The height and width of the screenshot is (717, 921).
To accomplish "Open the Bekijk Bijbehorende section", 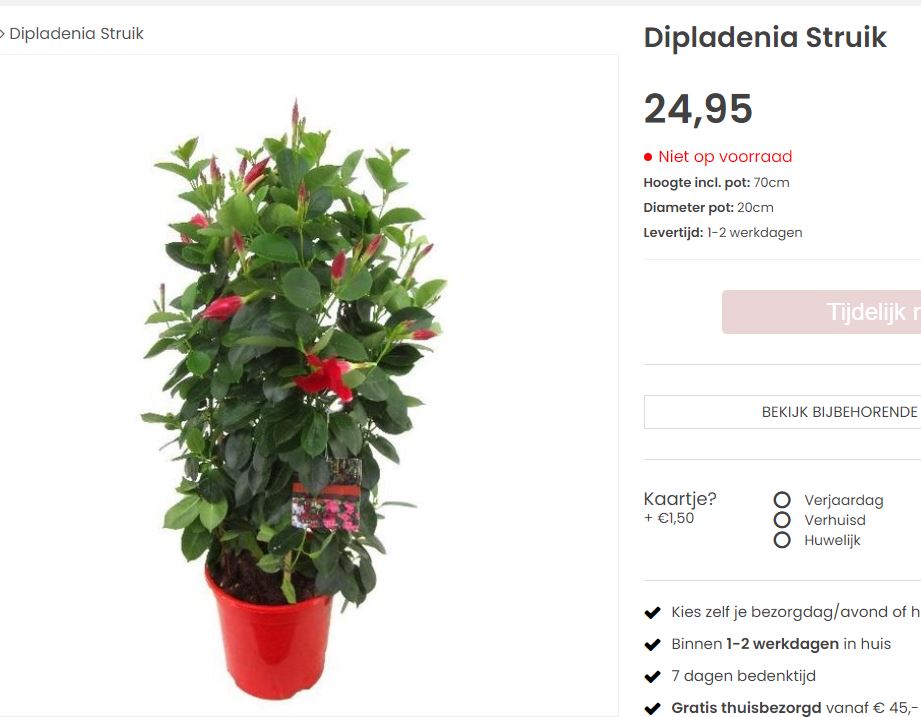I will tap(782, 412).
